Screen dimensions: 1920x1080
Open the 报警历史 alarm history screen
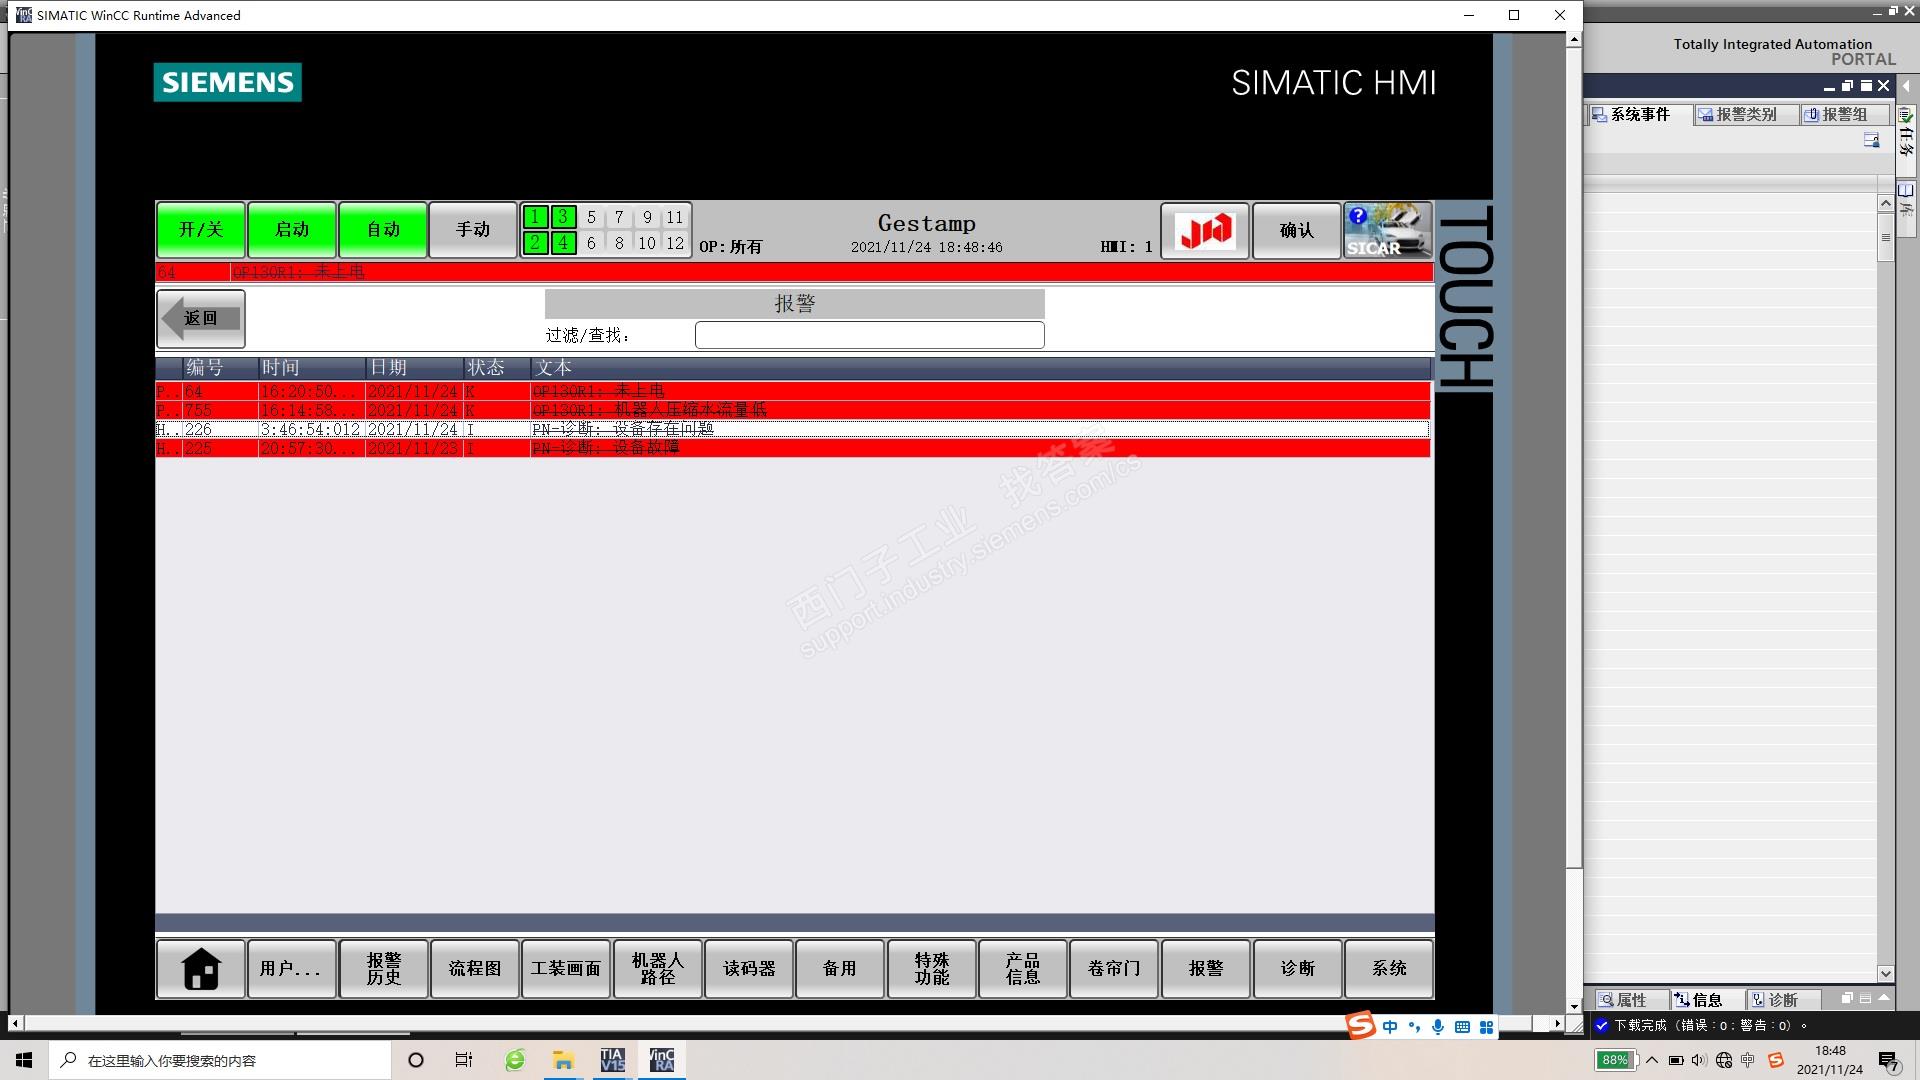coord(383,968)
